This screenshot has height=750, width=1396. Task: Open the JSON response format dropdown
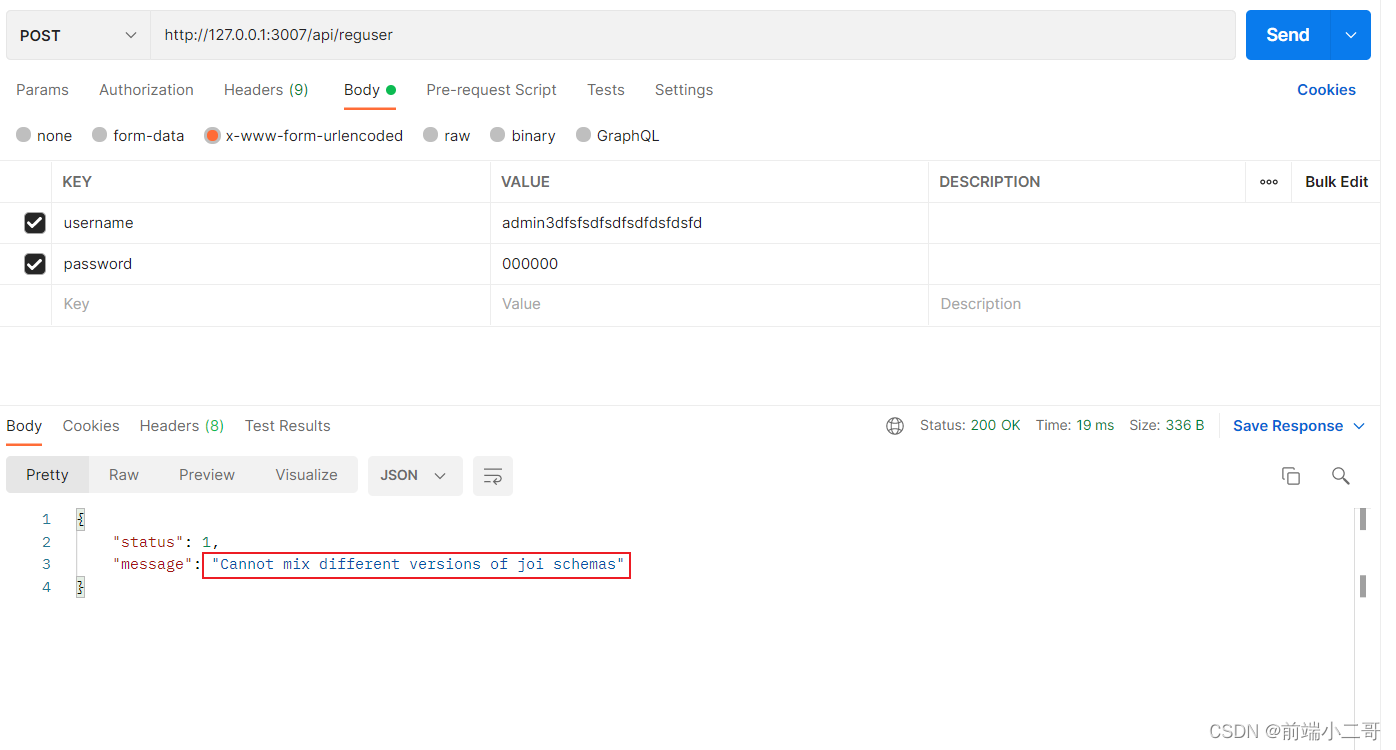pyautogui.click(x=415, y=475)
